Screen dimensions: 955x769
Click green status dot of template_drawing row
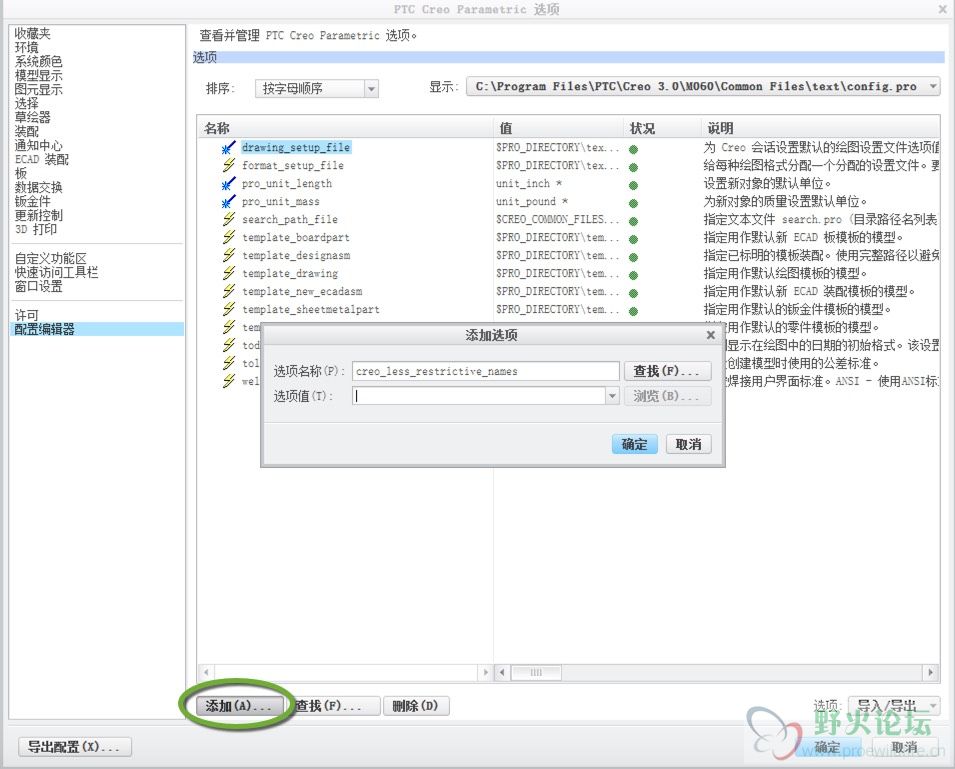tap(633, 275)
